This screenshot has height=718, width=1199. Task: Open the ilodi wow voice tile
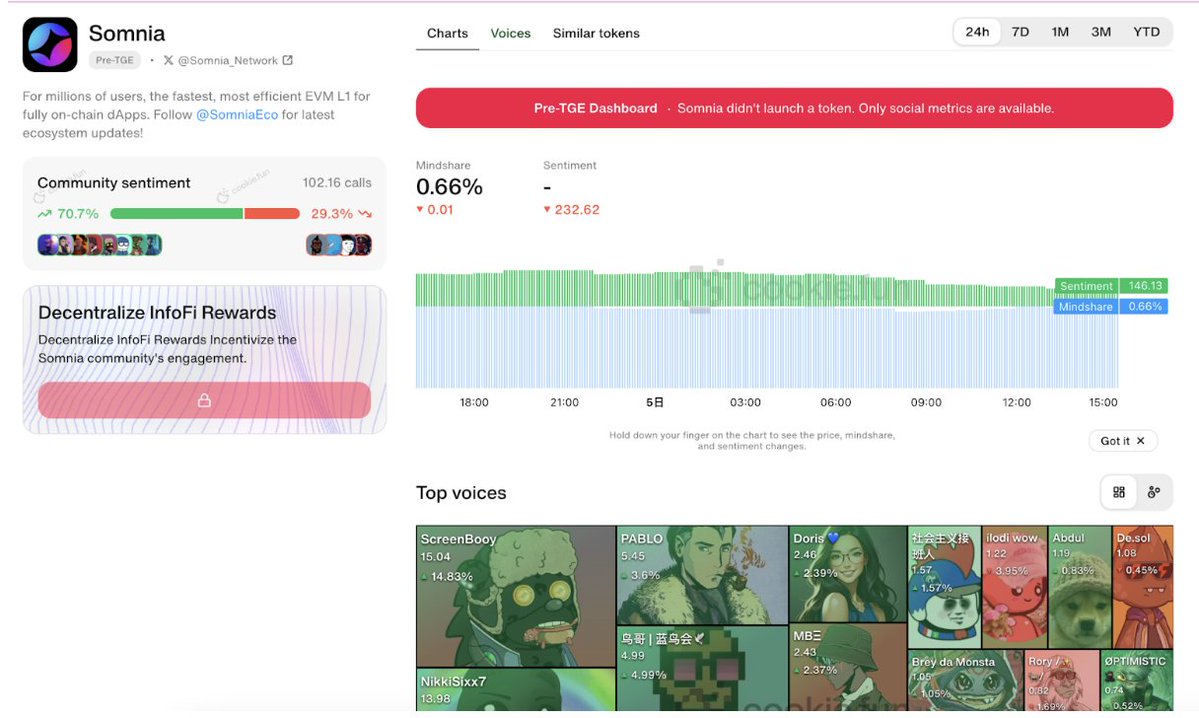click(1014, 587)
